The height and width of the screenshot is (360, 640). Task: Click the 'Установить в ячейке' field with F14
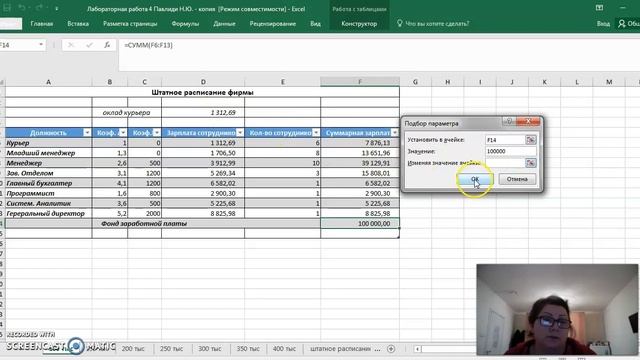click(x=505, y=140)
